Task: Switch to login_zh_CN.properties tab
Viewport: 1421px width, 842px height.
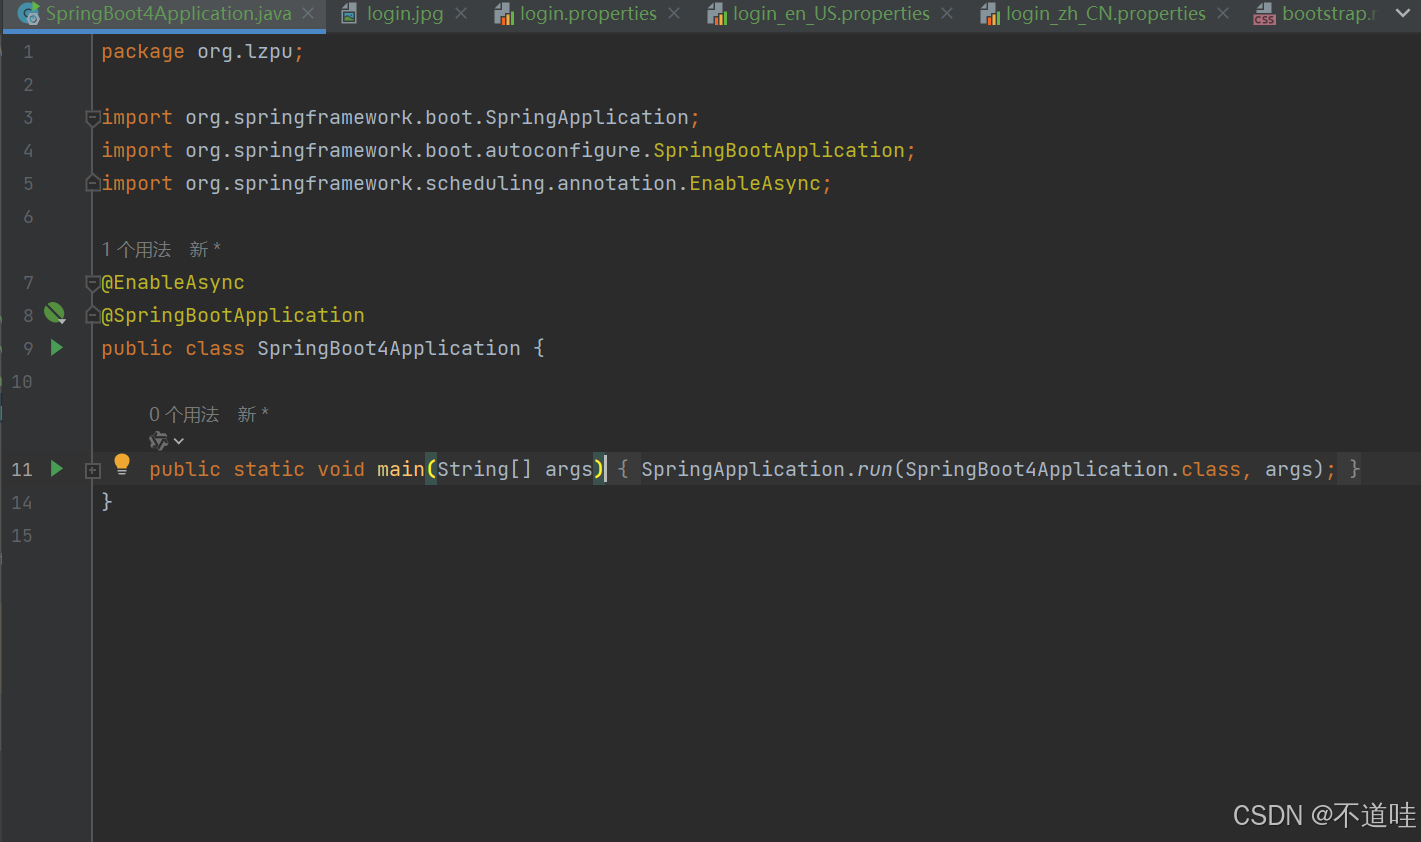Action: (1105, 14)
